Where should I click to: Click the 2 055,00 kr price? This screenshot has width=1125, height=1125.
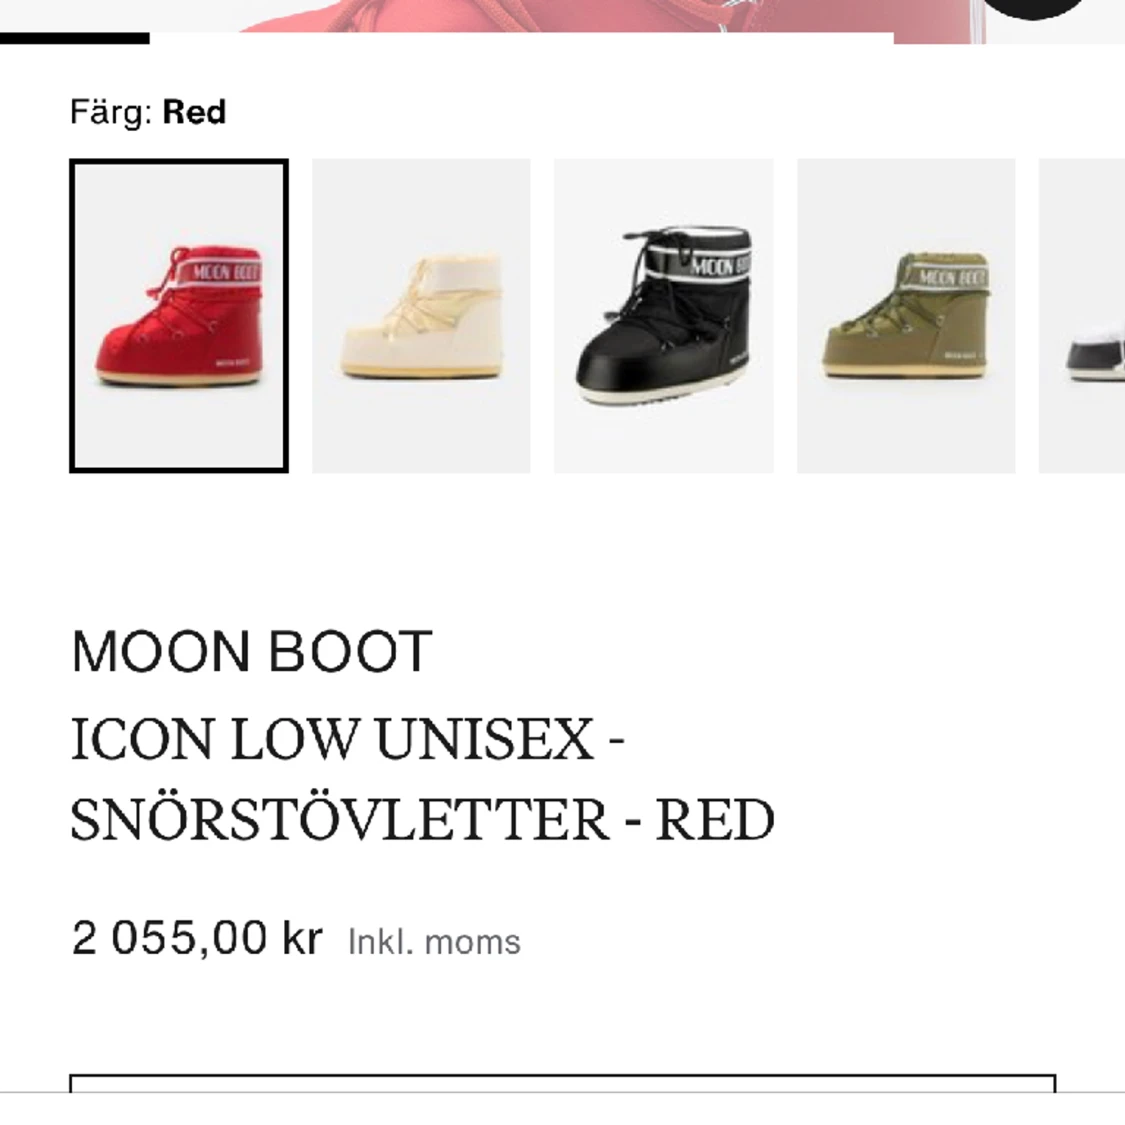tap(197, 938)
